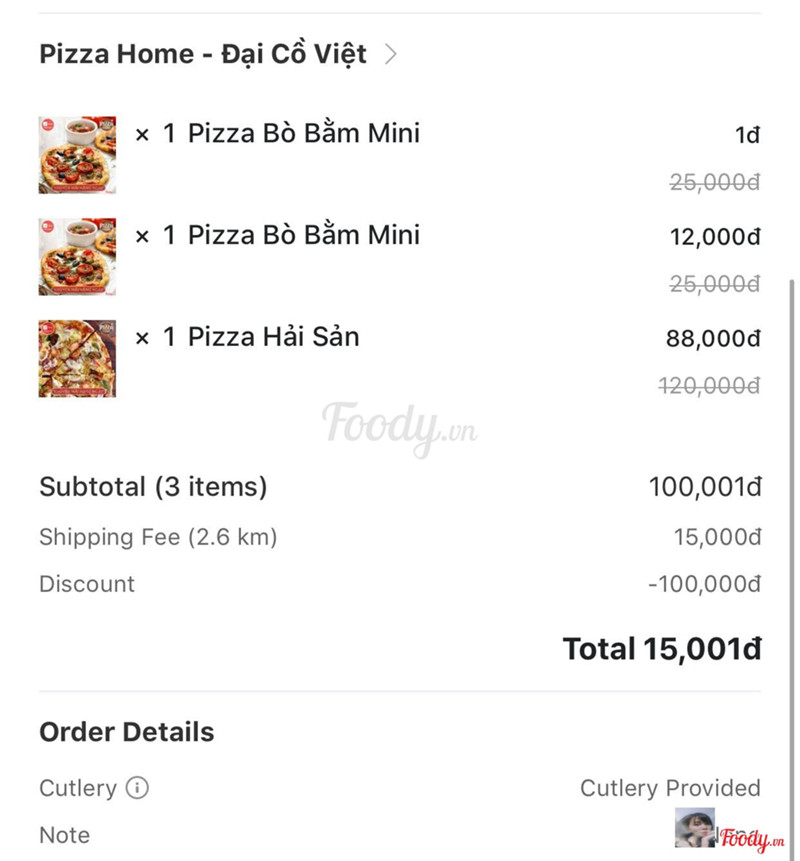Click the info icon beside Cutlery
Viewport: 800px width, 861px height.
click(137, 788)
